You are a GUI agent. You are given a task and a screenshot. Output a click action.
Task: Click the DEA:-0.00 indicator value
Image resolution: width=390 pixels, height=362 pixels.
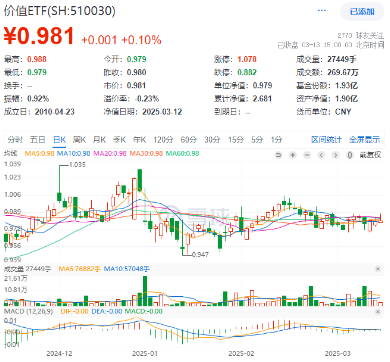(107, 311)
